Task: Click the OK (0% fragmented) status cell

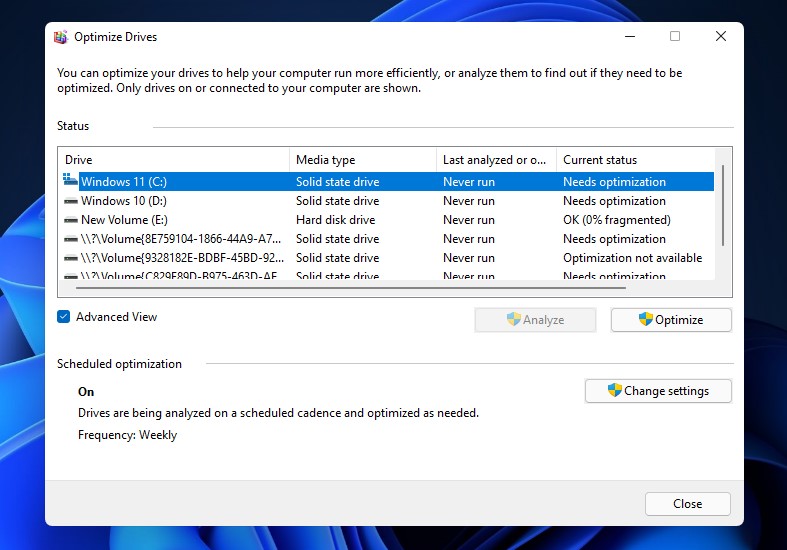Action: click(x=617, y=220)
